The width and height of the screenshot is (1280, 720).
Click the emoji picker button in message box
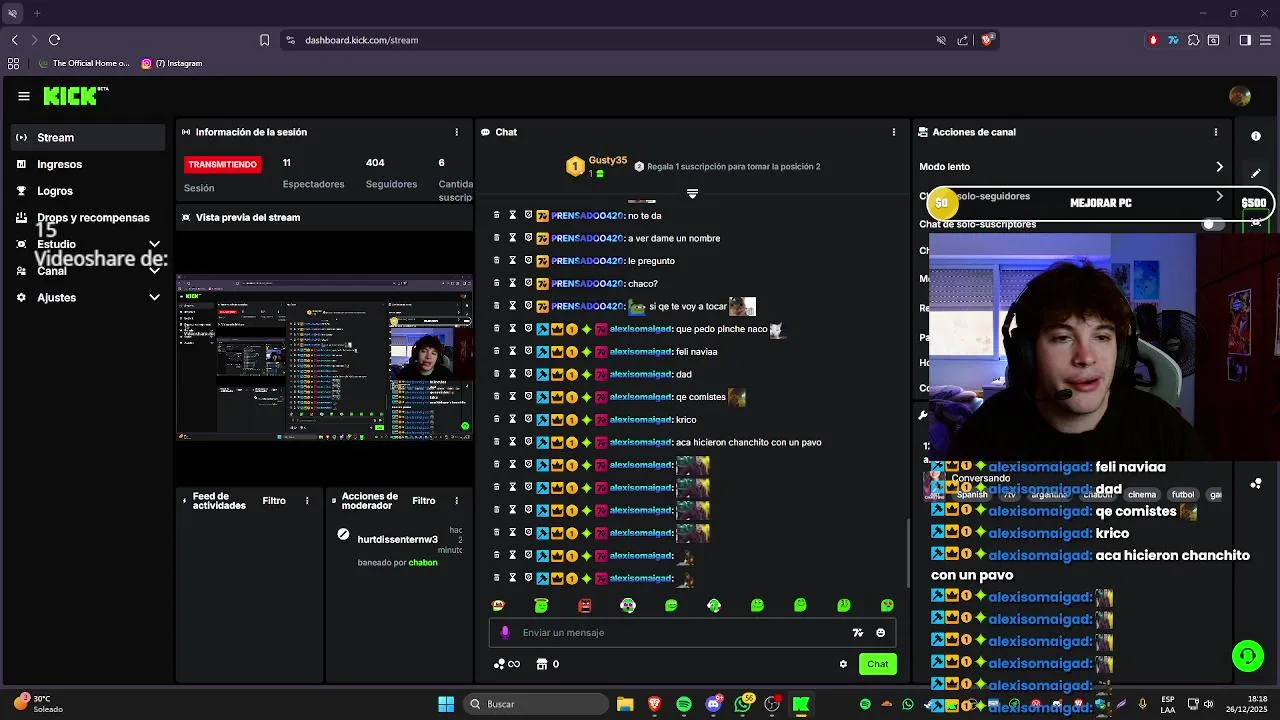pyautogui.click(x=881, y=632)
